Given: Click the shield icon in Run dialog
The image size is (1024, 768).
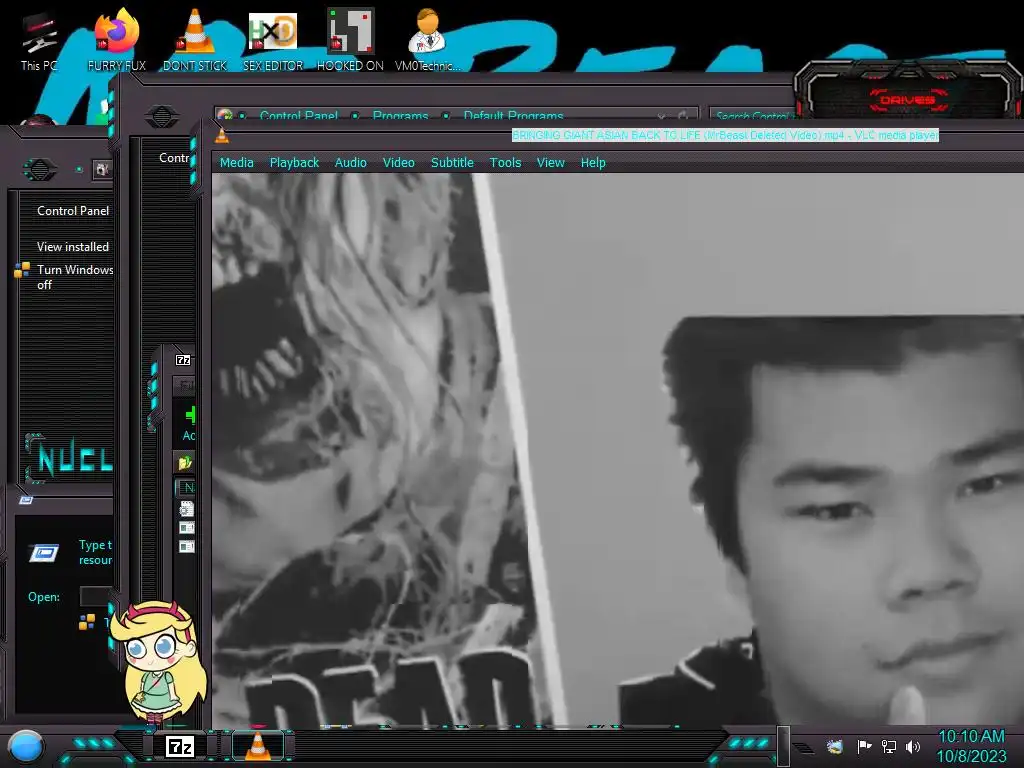Looking at the screenshot, I should 87,622.
